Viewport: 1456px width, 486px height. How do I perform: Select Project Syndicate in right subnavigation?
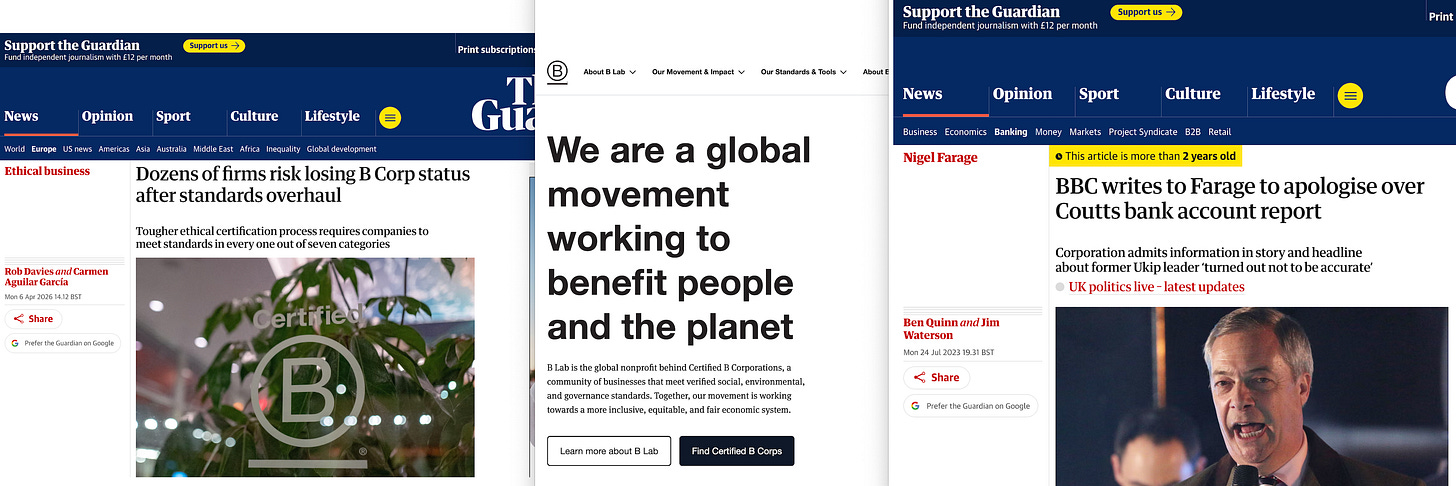[x=1143, y=132]
